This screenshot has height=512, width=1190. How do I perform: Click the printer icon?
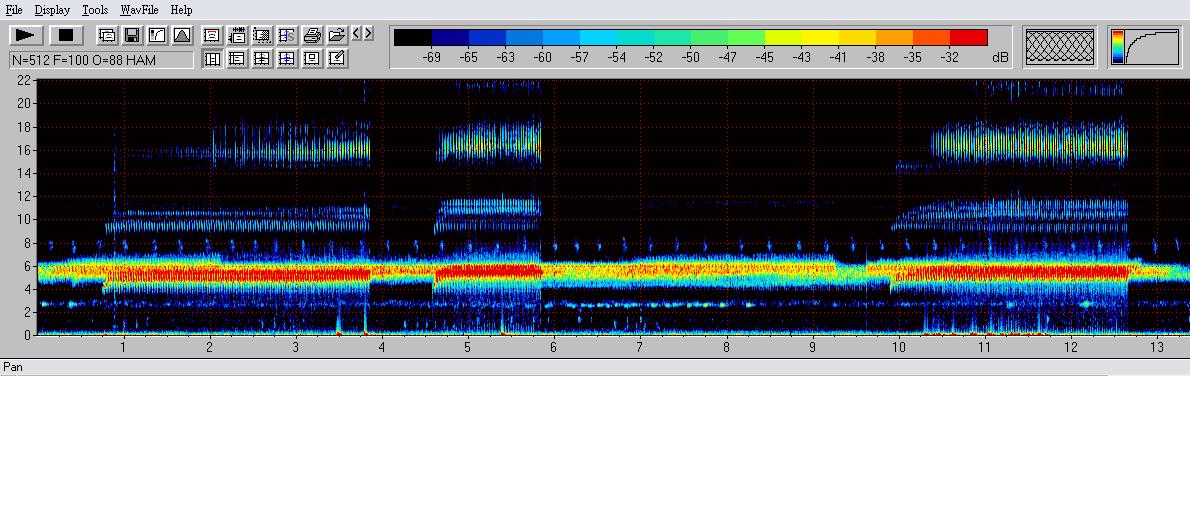[x=312, y=35]
